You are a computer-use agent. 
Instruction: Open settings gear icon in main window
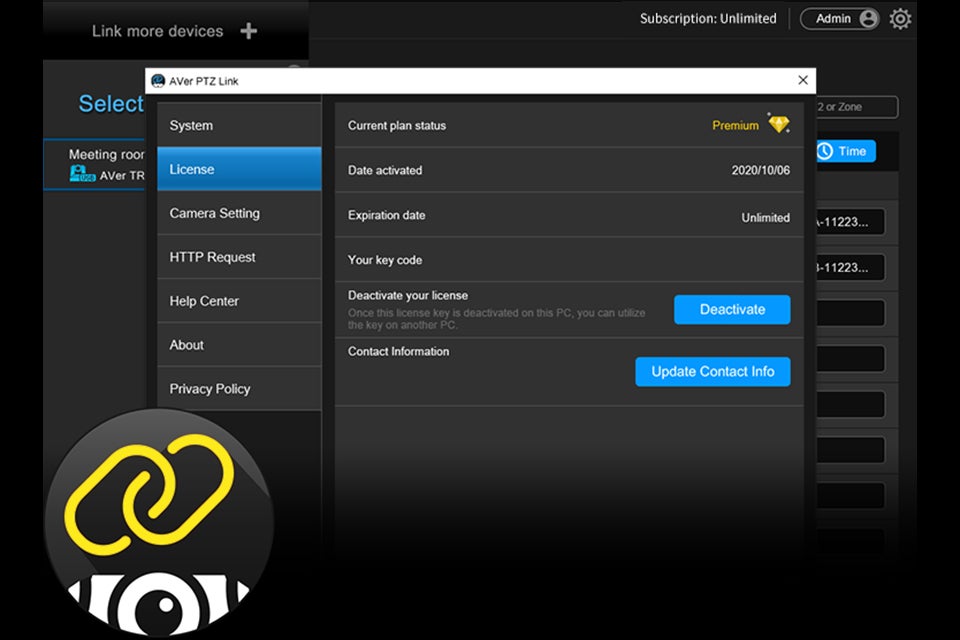[x=900, y=19]
